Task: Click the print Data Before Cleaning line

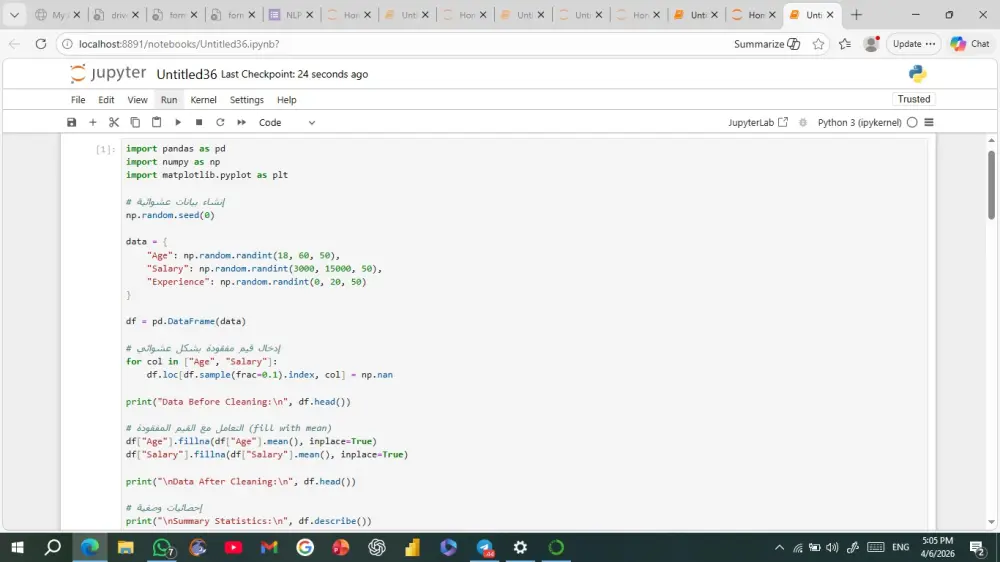Action: (238, 402)
